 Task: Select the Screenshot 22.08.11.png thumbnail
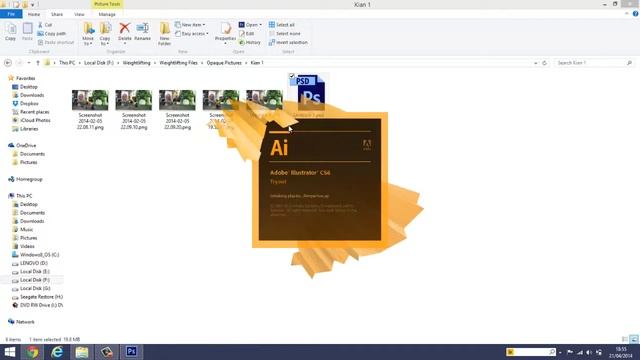(x=90, y=100)
